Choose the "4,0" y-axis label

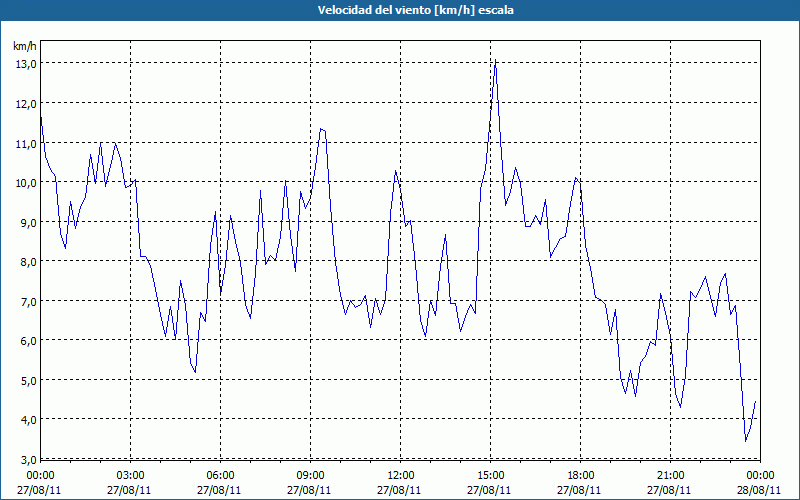[28, 420]
